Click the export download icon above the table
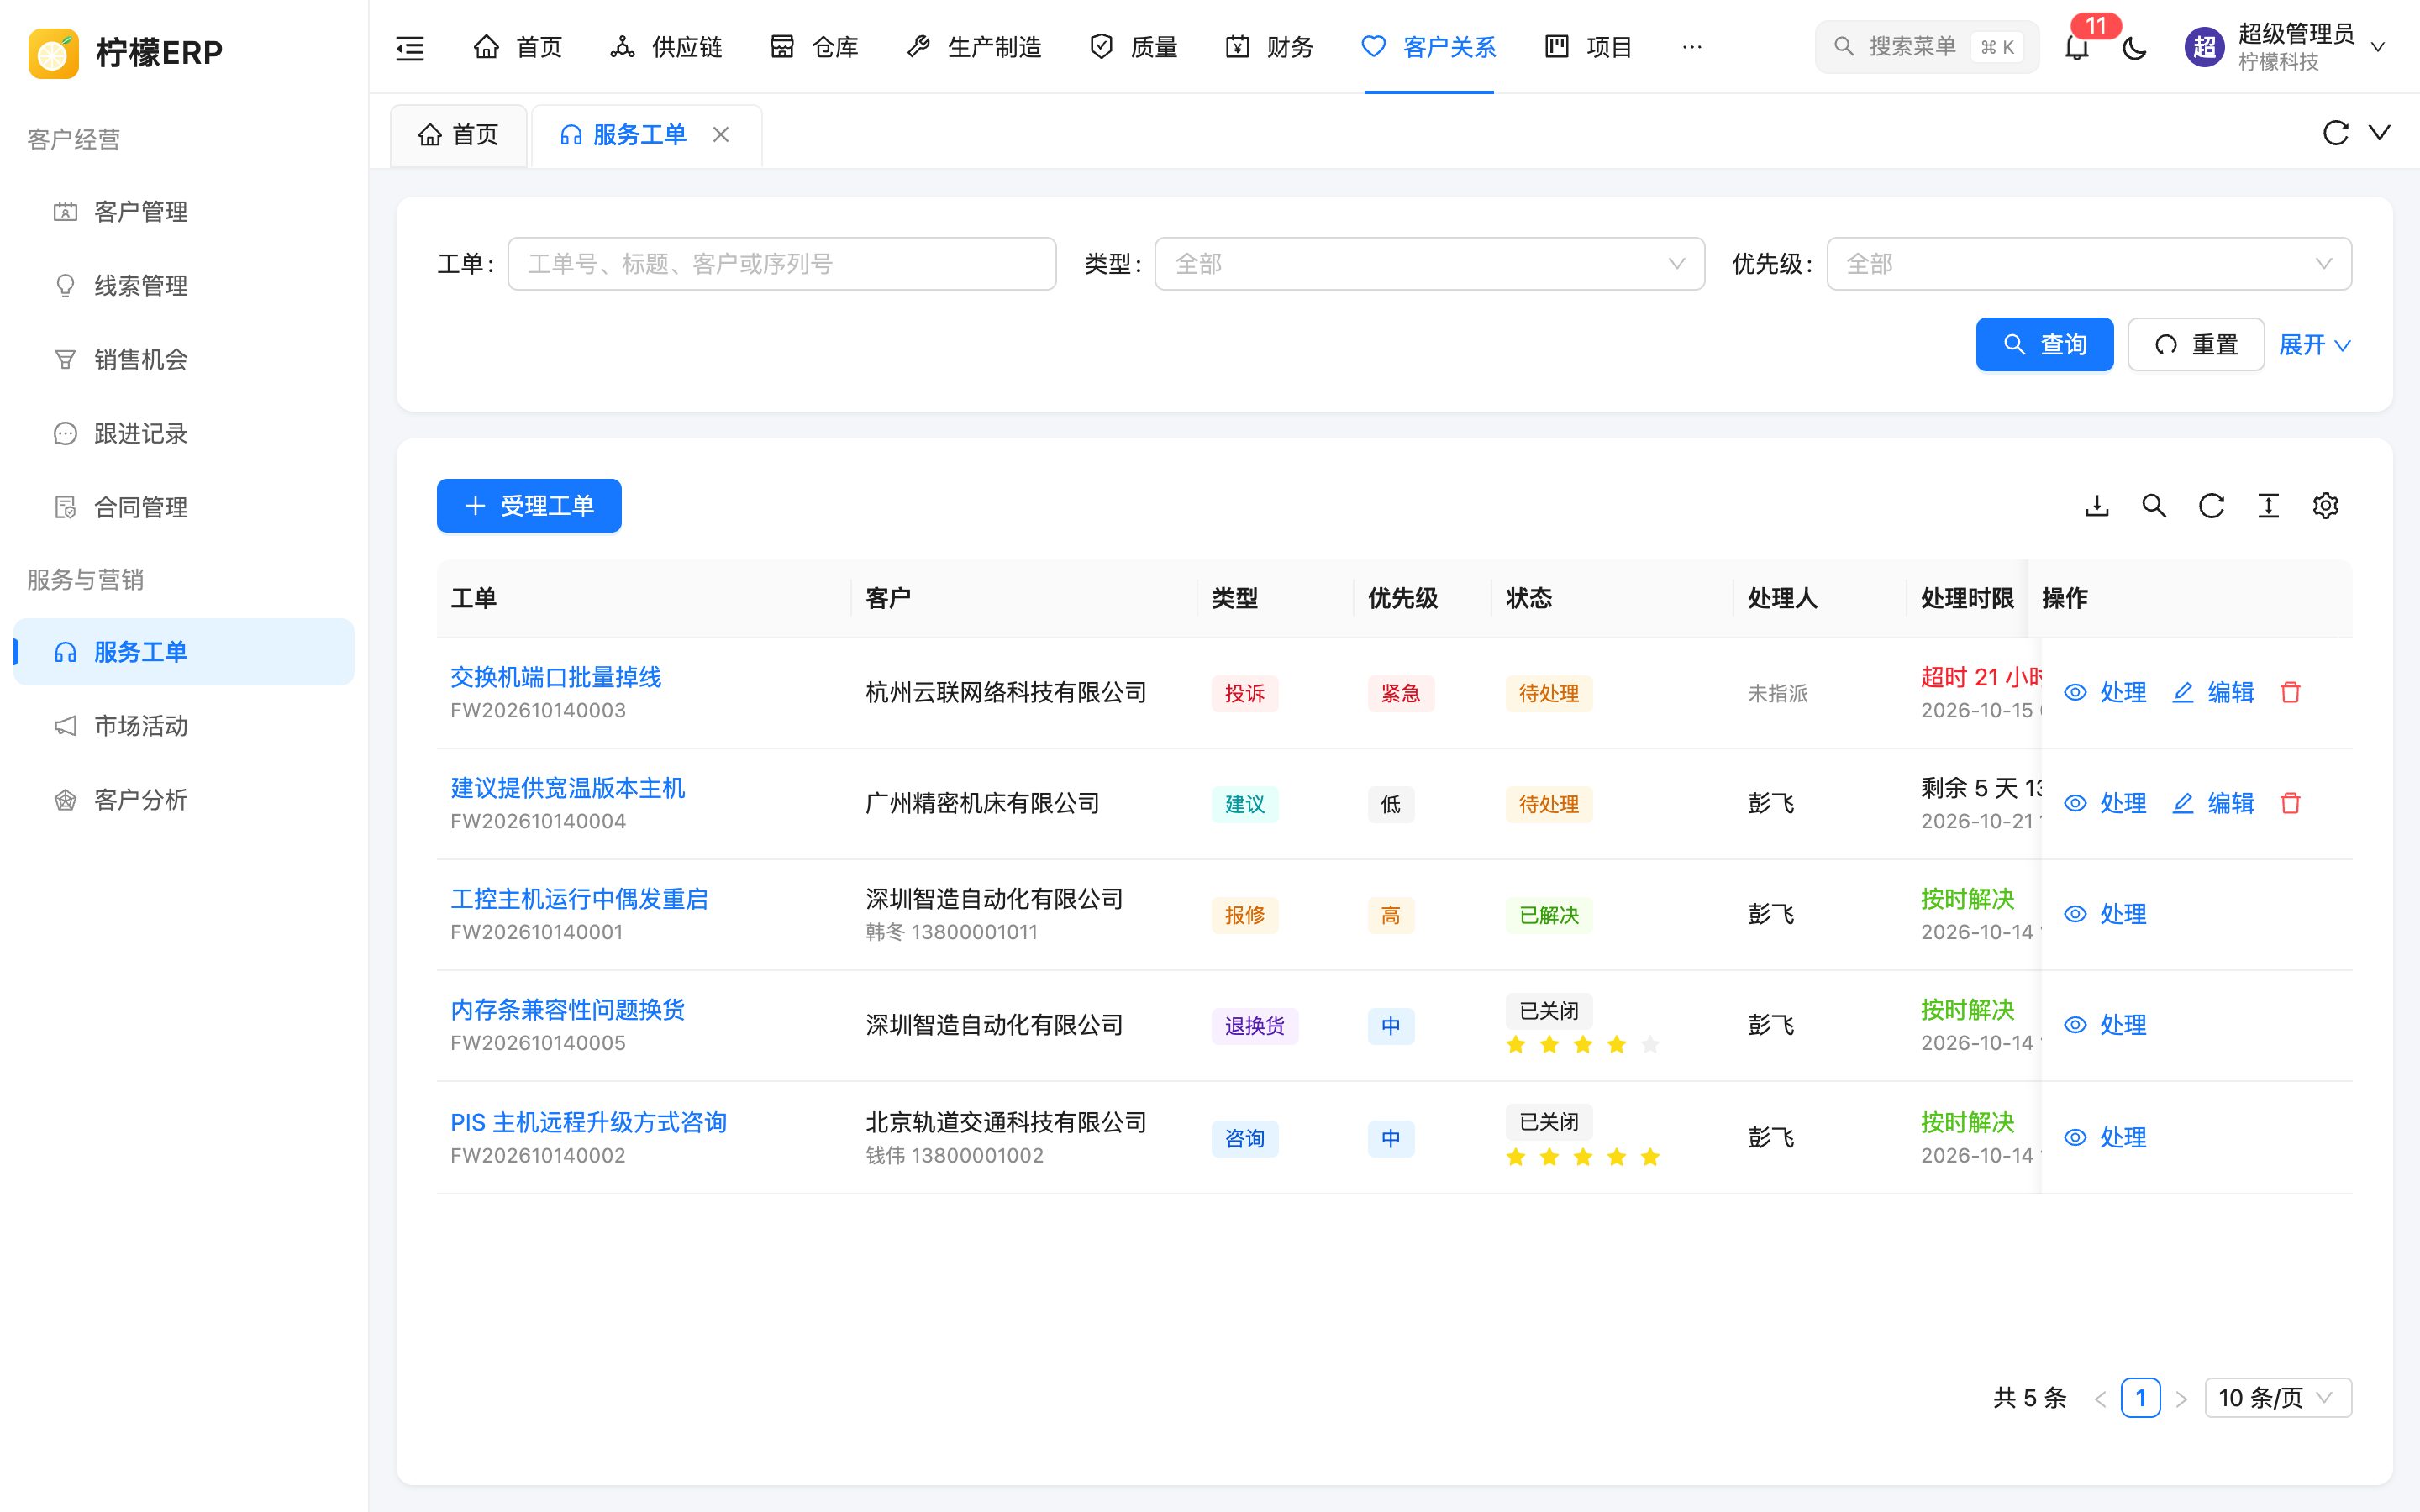This screenshot has width=2420, height=1512. 2097,506
